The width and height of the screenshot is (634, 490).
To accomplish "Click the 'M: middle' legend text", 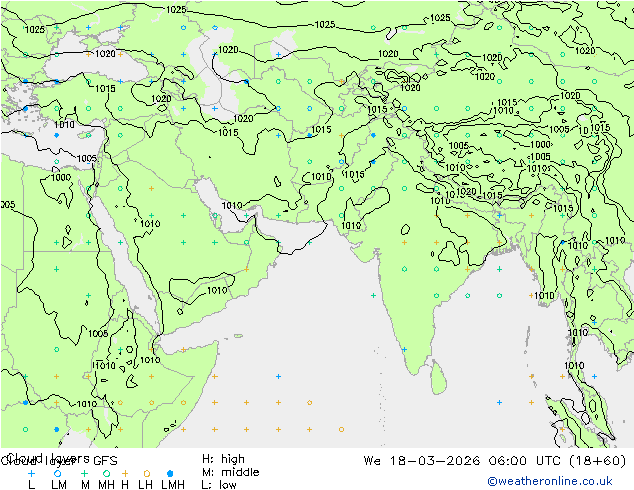I will tap(230, 472).
